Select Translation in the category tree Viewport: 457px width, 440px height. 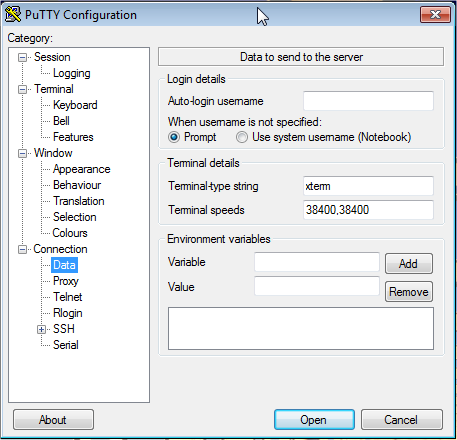pyautogui.click(x=79, y=201)
